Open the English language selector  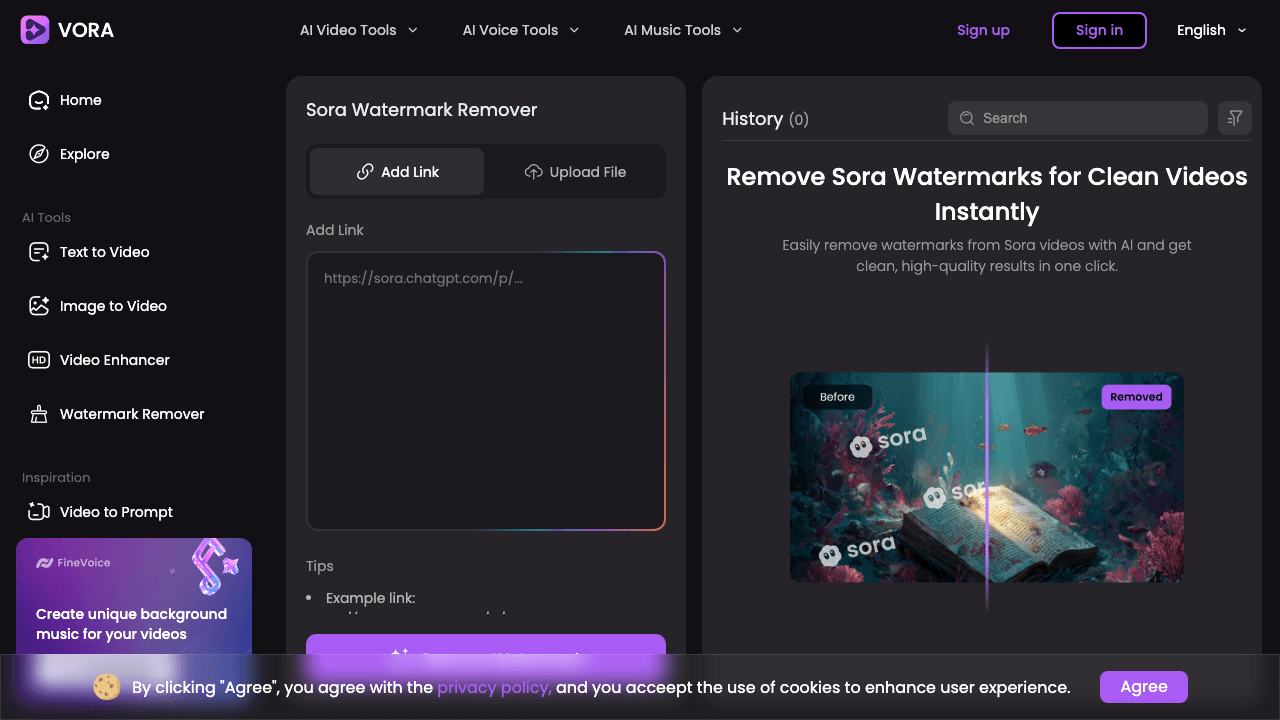click(x=1210, y=30)
